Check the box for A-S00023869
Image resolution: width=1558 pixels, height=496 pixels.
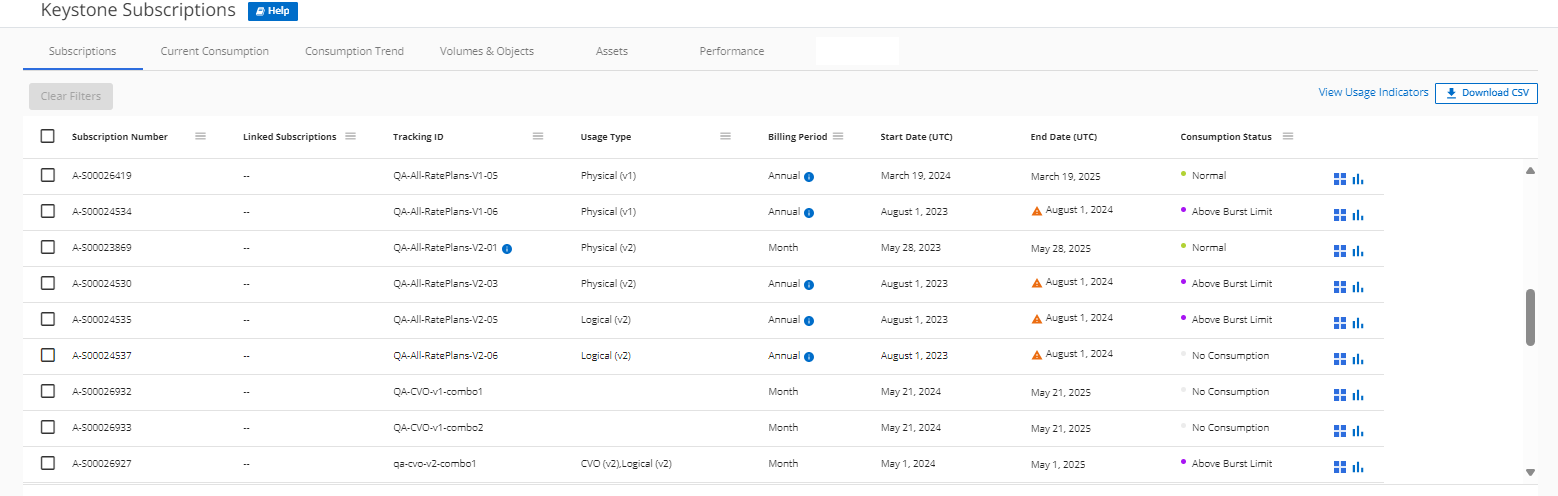point(48,247)
